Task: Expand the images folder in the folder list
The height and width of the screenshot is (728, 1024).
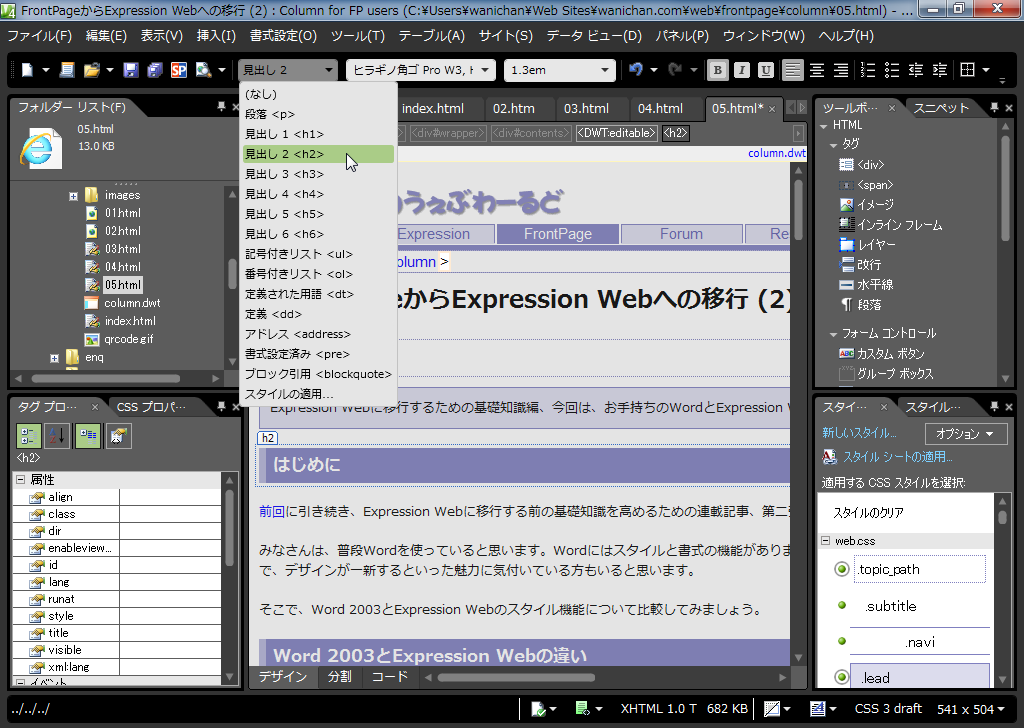Action: pyautogui.click(x=73, y=196)
